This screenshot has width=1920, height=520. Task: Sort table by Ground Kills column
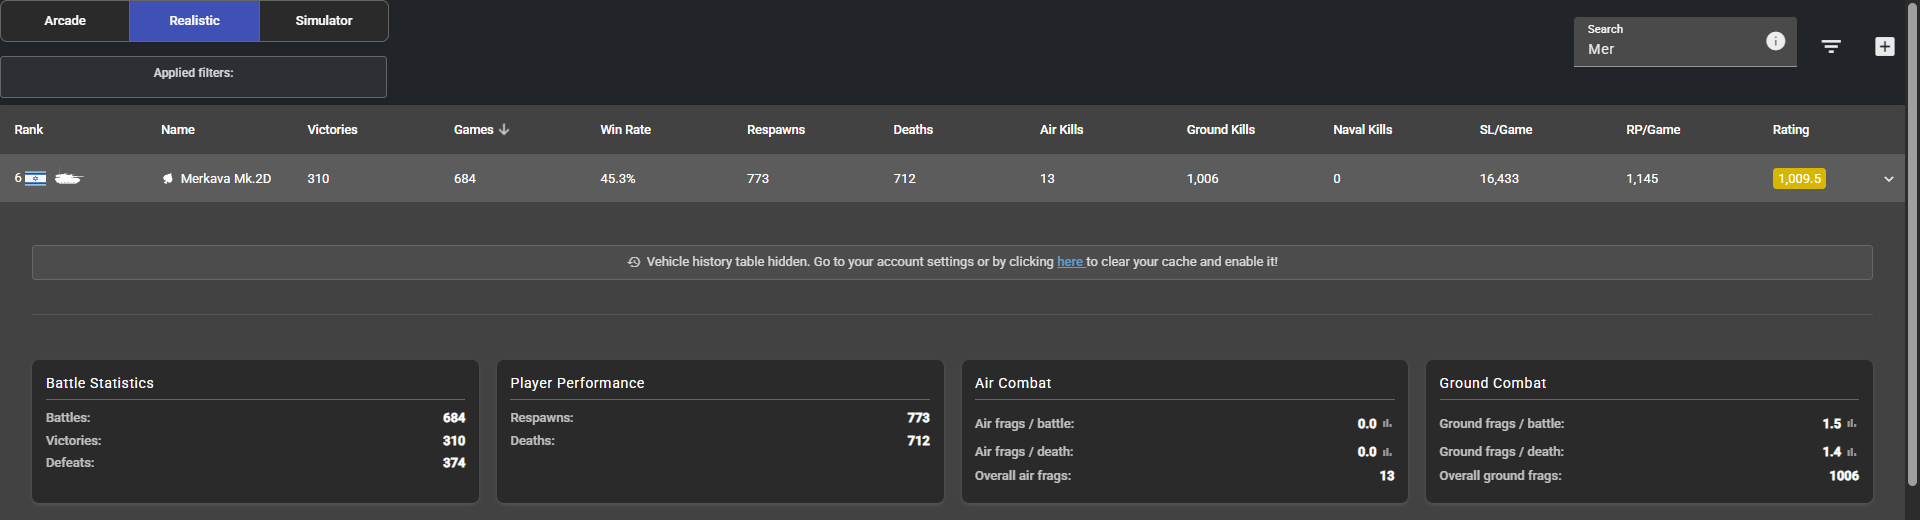[1220, 130]
